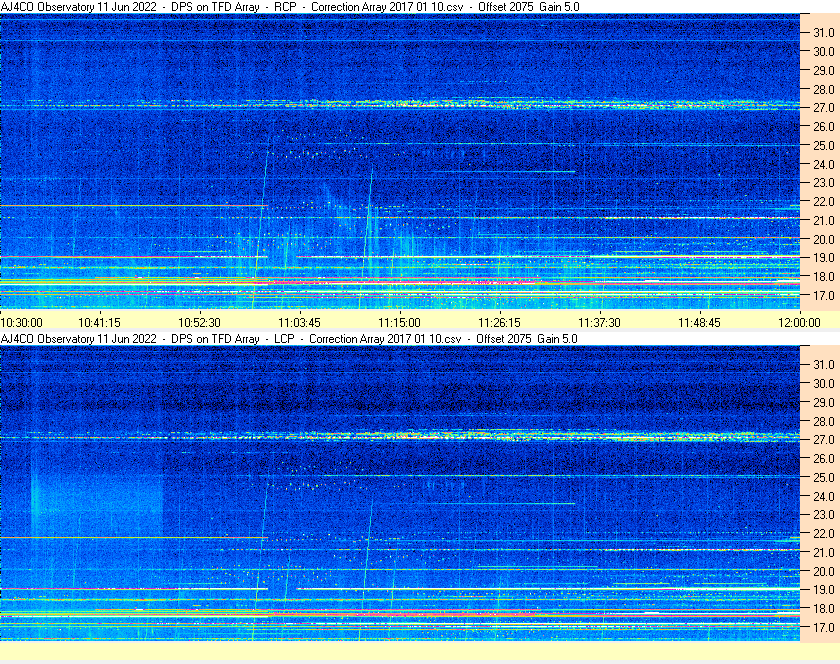Click the 10:52:30 time axis label
Image resolution: width=840 pixels, height=664 pixels.
(x=199, y=323)
